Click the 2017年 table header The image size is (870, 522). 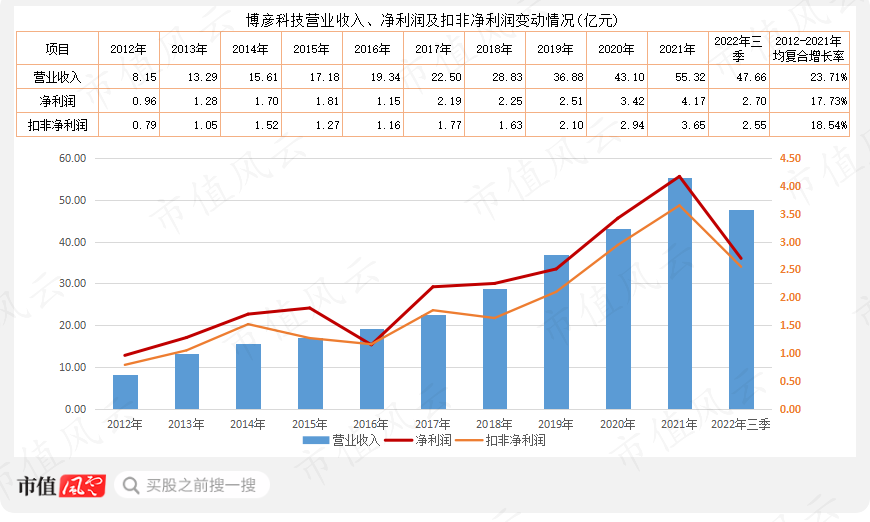[x=434, y=49]
